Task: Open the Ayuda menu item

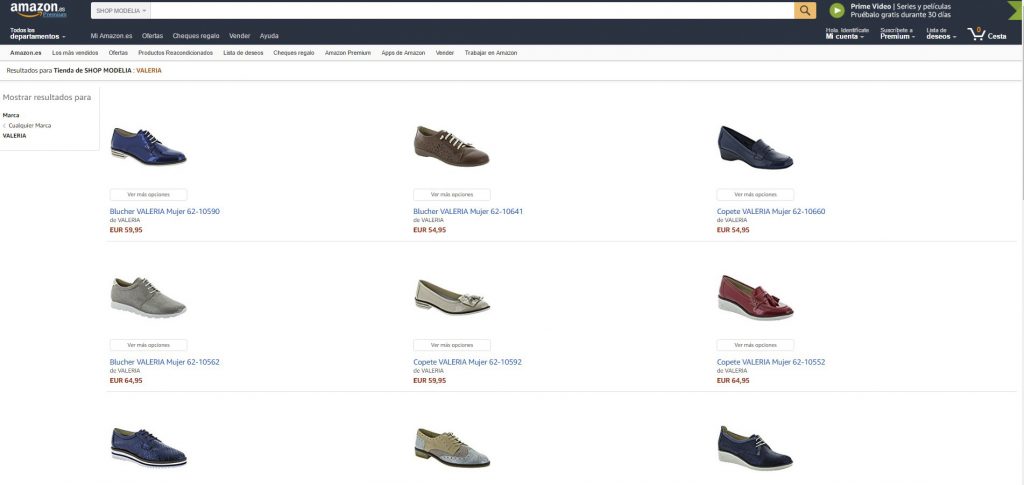Action: tap(269, 36)
